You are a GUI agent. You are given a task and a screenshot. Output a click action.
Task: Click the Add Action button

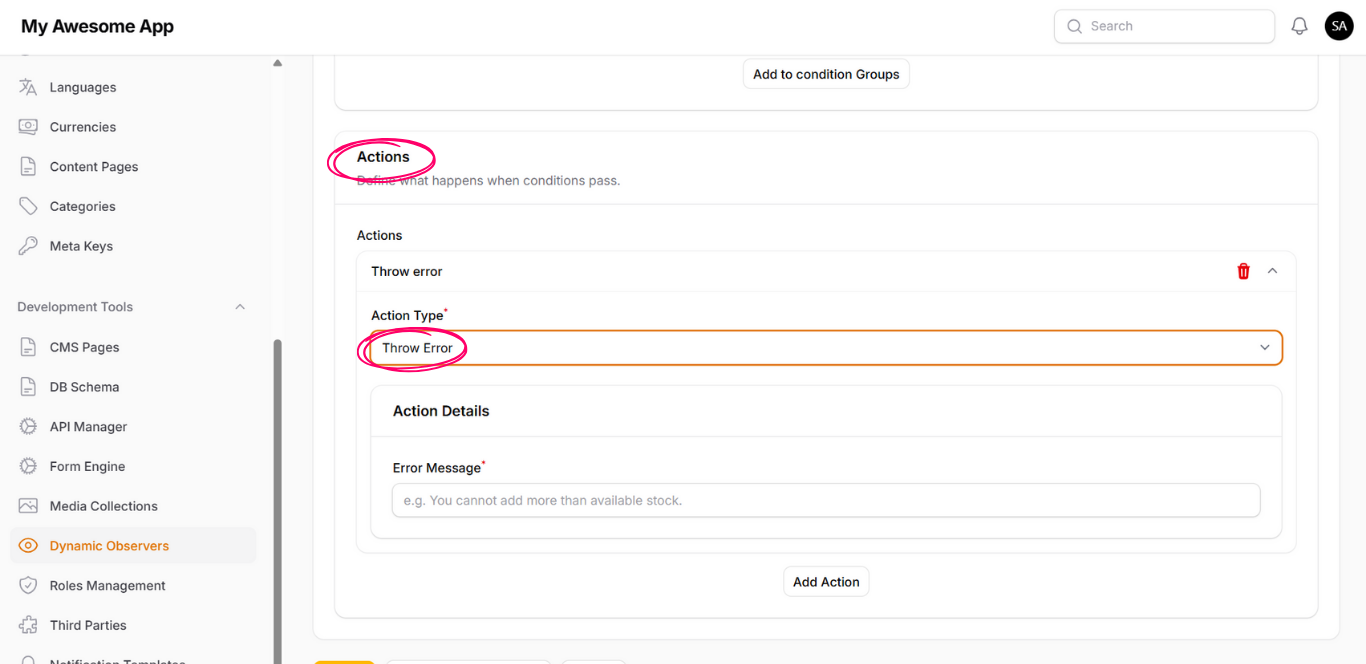[825, 582]
